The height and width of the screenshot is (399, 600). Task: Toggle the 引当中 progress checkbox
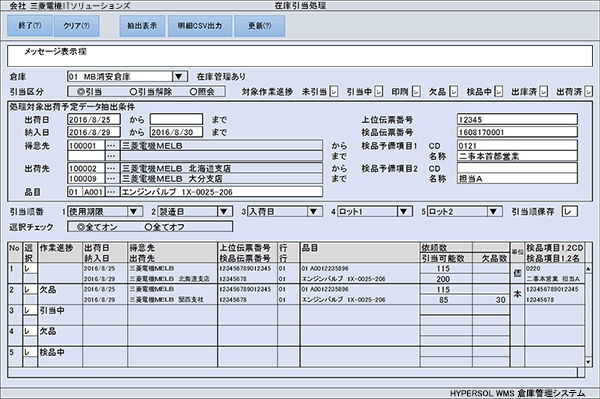click(x=378, y=91)
